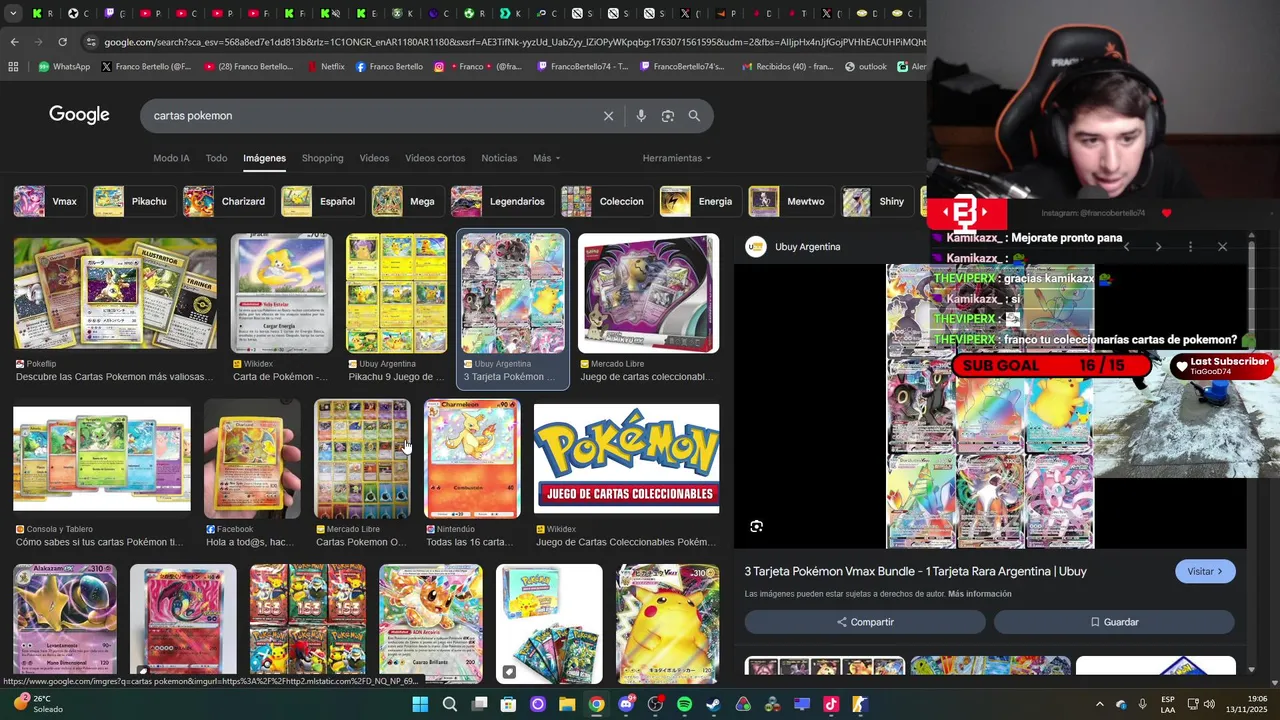Open Google Lens image search icon

pyautogui.click(x=668, y=116)
